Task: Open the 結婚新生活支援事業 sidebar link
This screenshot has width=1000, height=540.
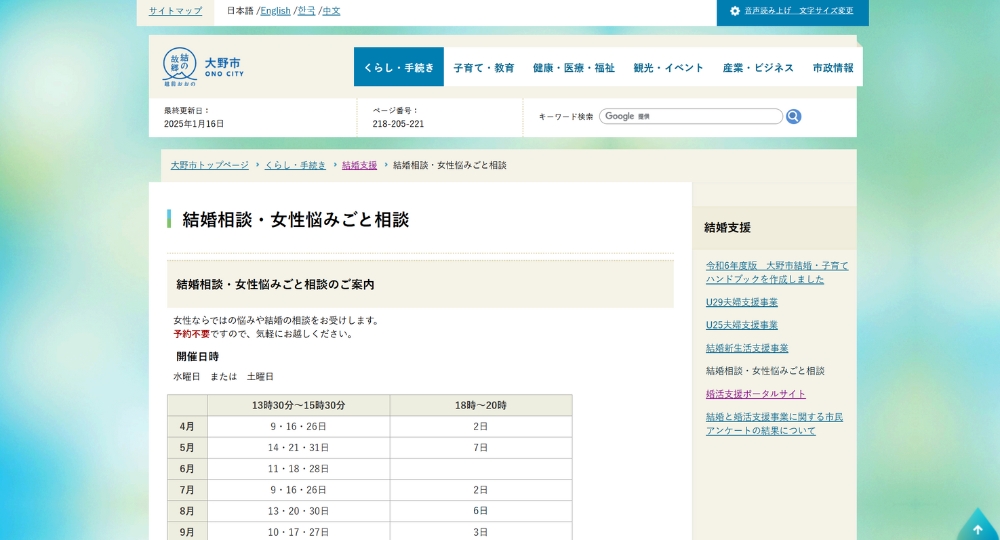Action: tap(746, 348)
